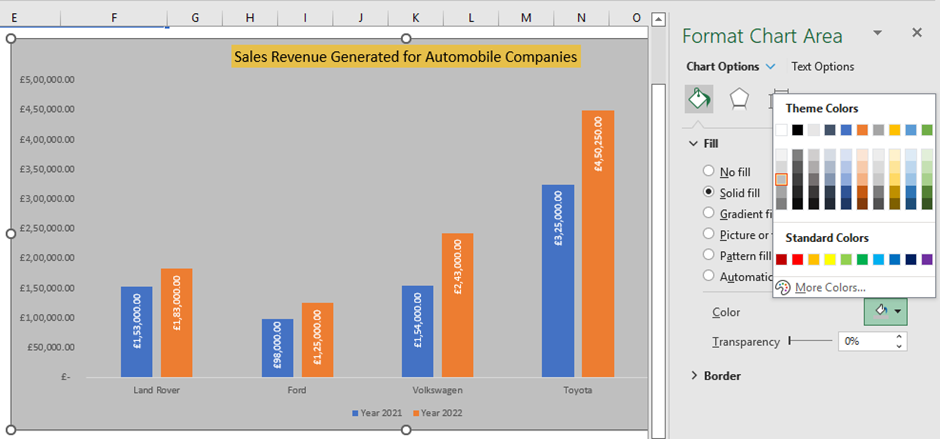Click the fill color bucket button
This screenshot has height=439, width=940.
[x=880, y=311]
